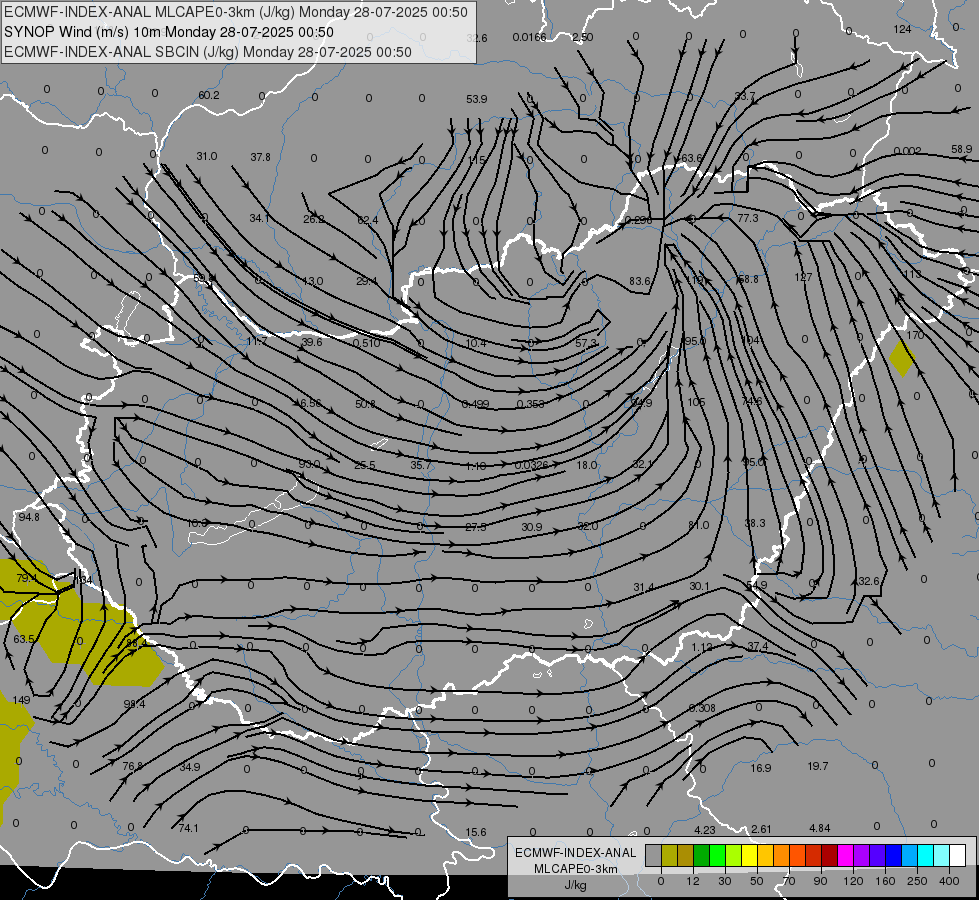Click the sky blue legend swatch
This screenshot has width=979, height=900.
910,855
